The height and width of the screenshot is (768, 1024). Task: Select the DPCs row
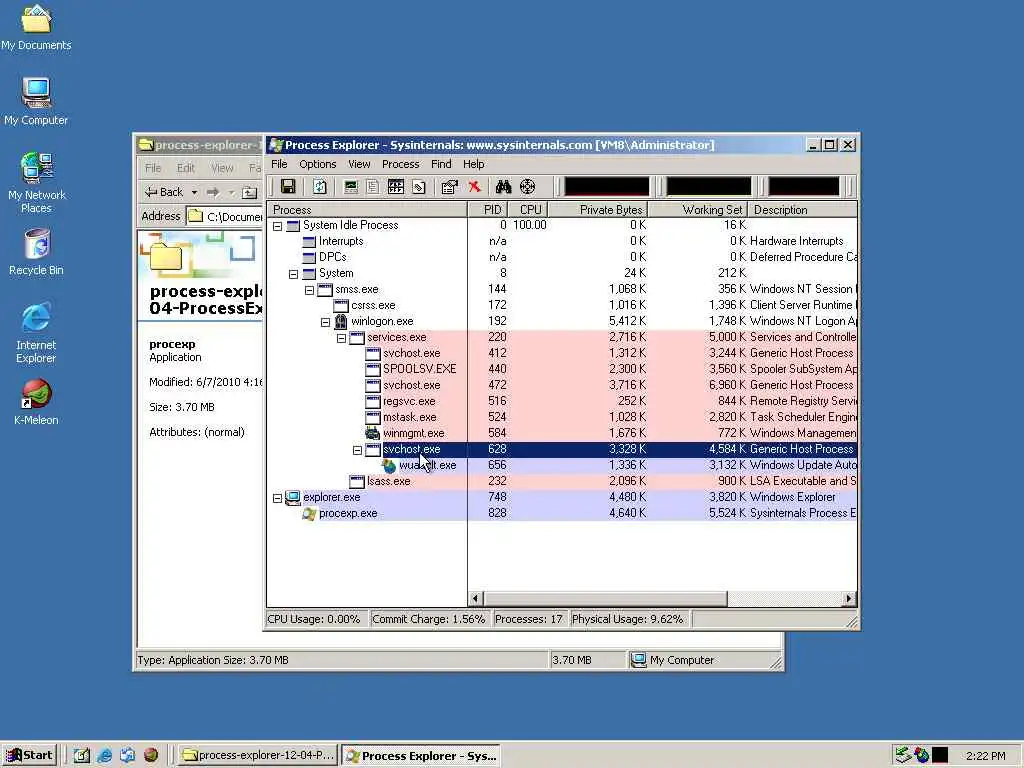[562, 257]
